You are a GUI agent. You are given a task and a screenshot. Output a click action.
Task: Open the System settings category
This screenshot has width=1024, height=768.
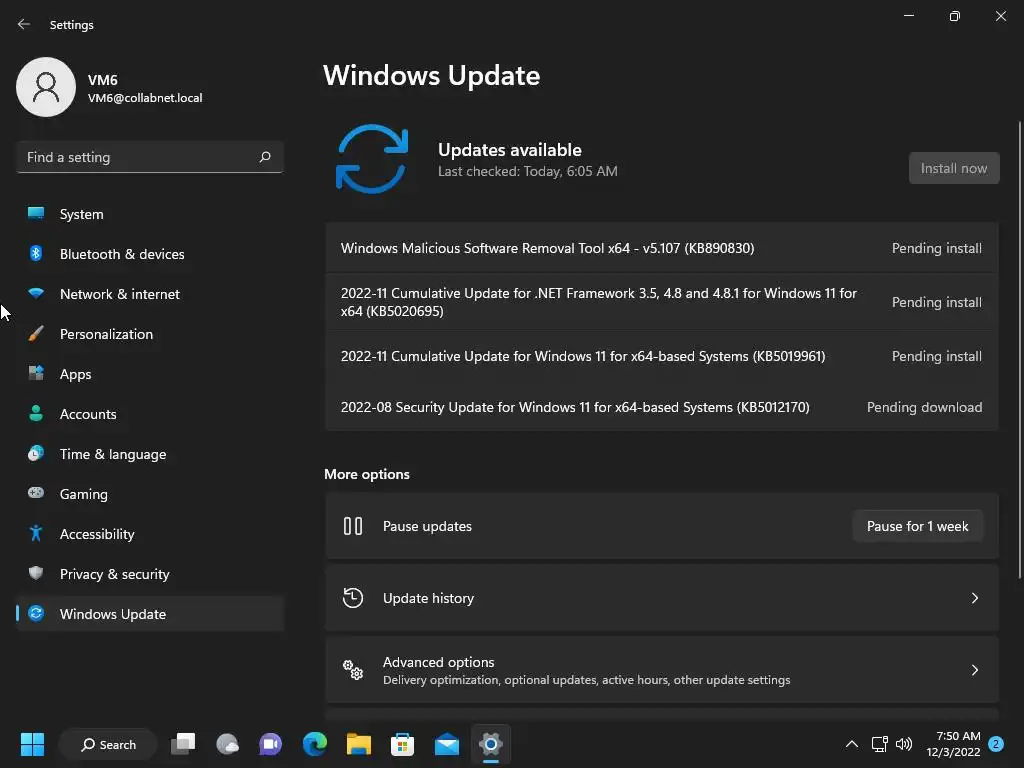coord(150,214)
